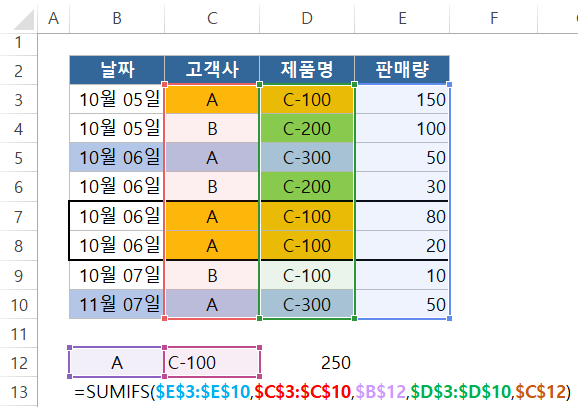The height and width of the screenshot is (407, 578).
Task: Select row 2 header
Action: click(x=18, y=70)
